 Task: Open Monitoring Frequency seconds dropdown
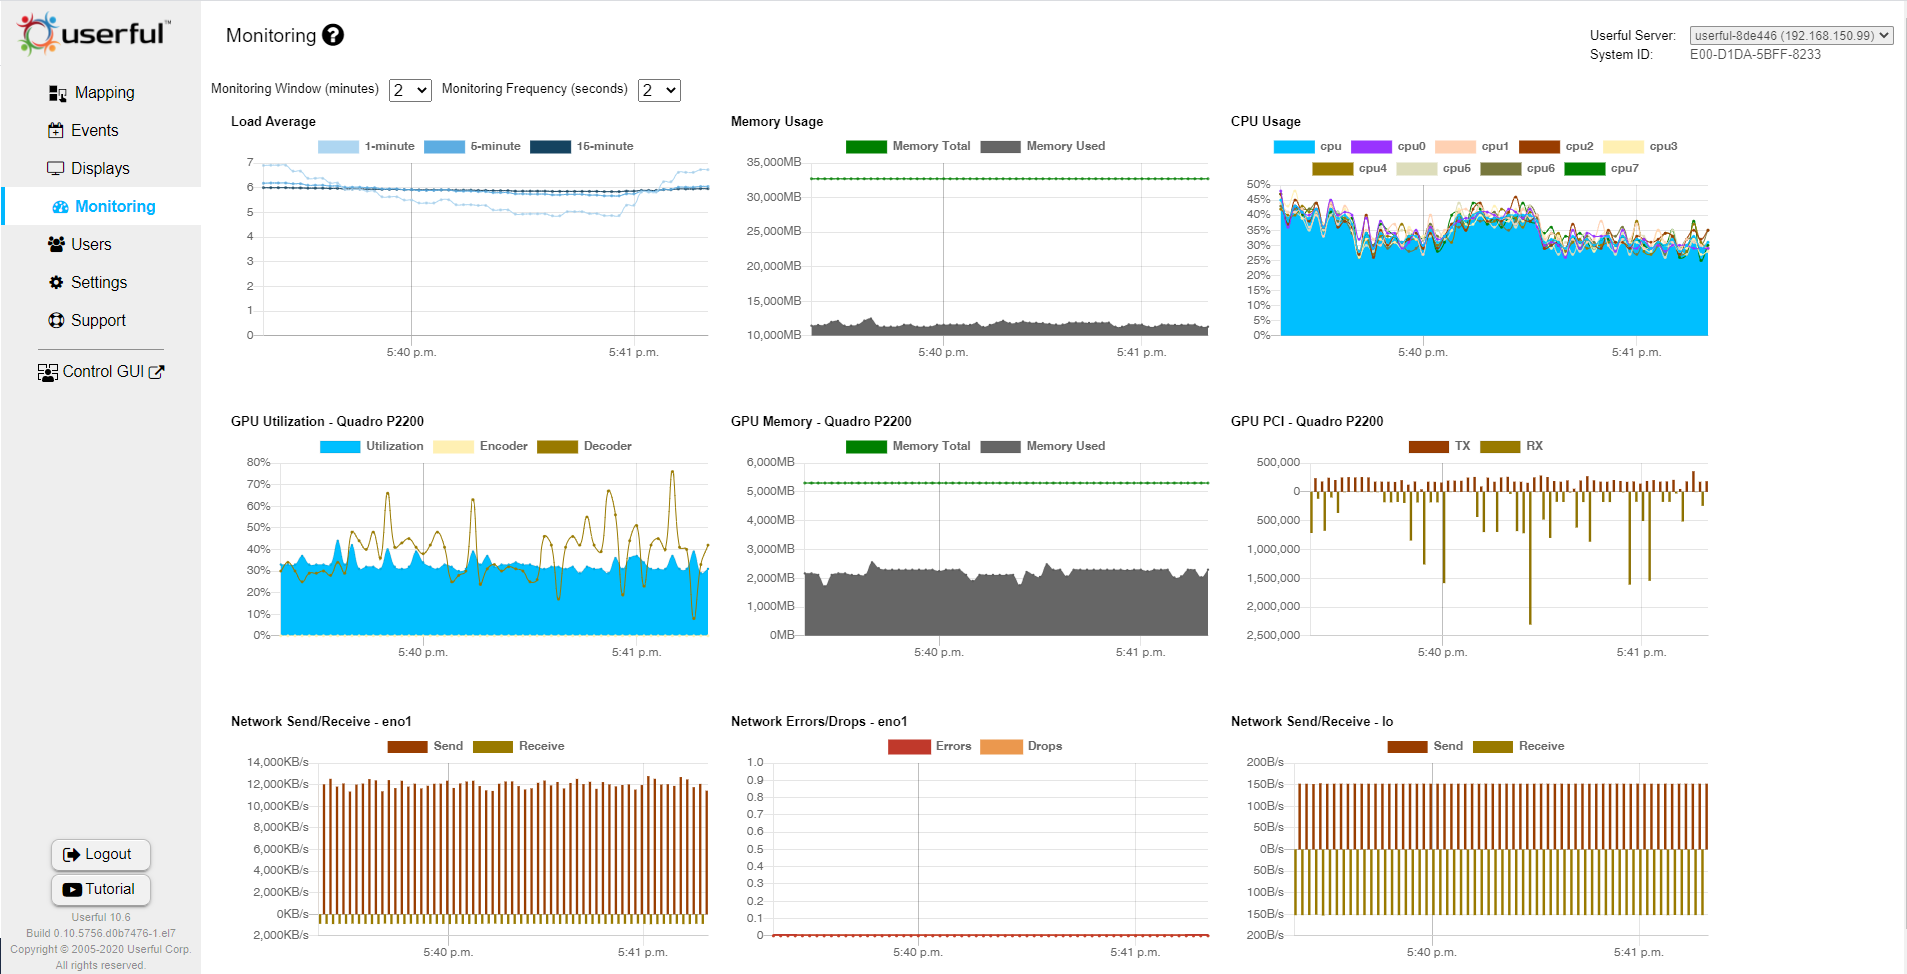pos(659,90)
